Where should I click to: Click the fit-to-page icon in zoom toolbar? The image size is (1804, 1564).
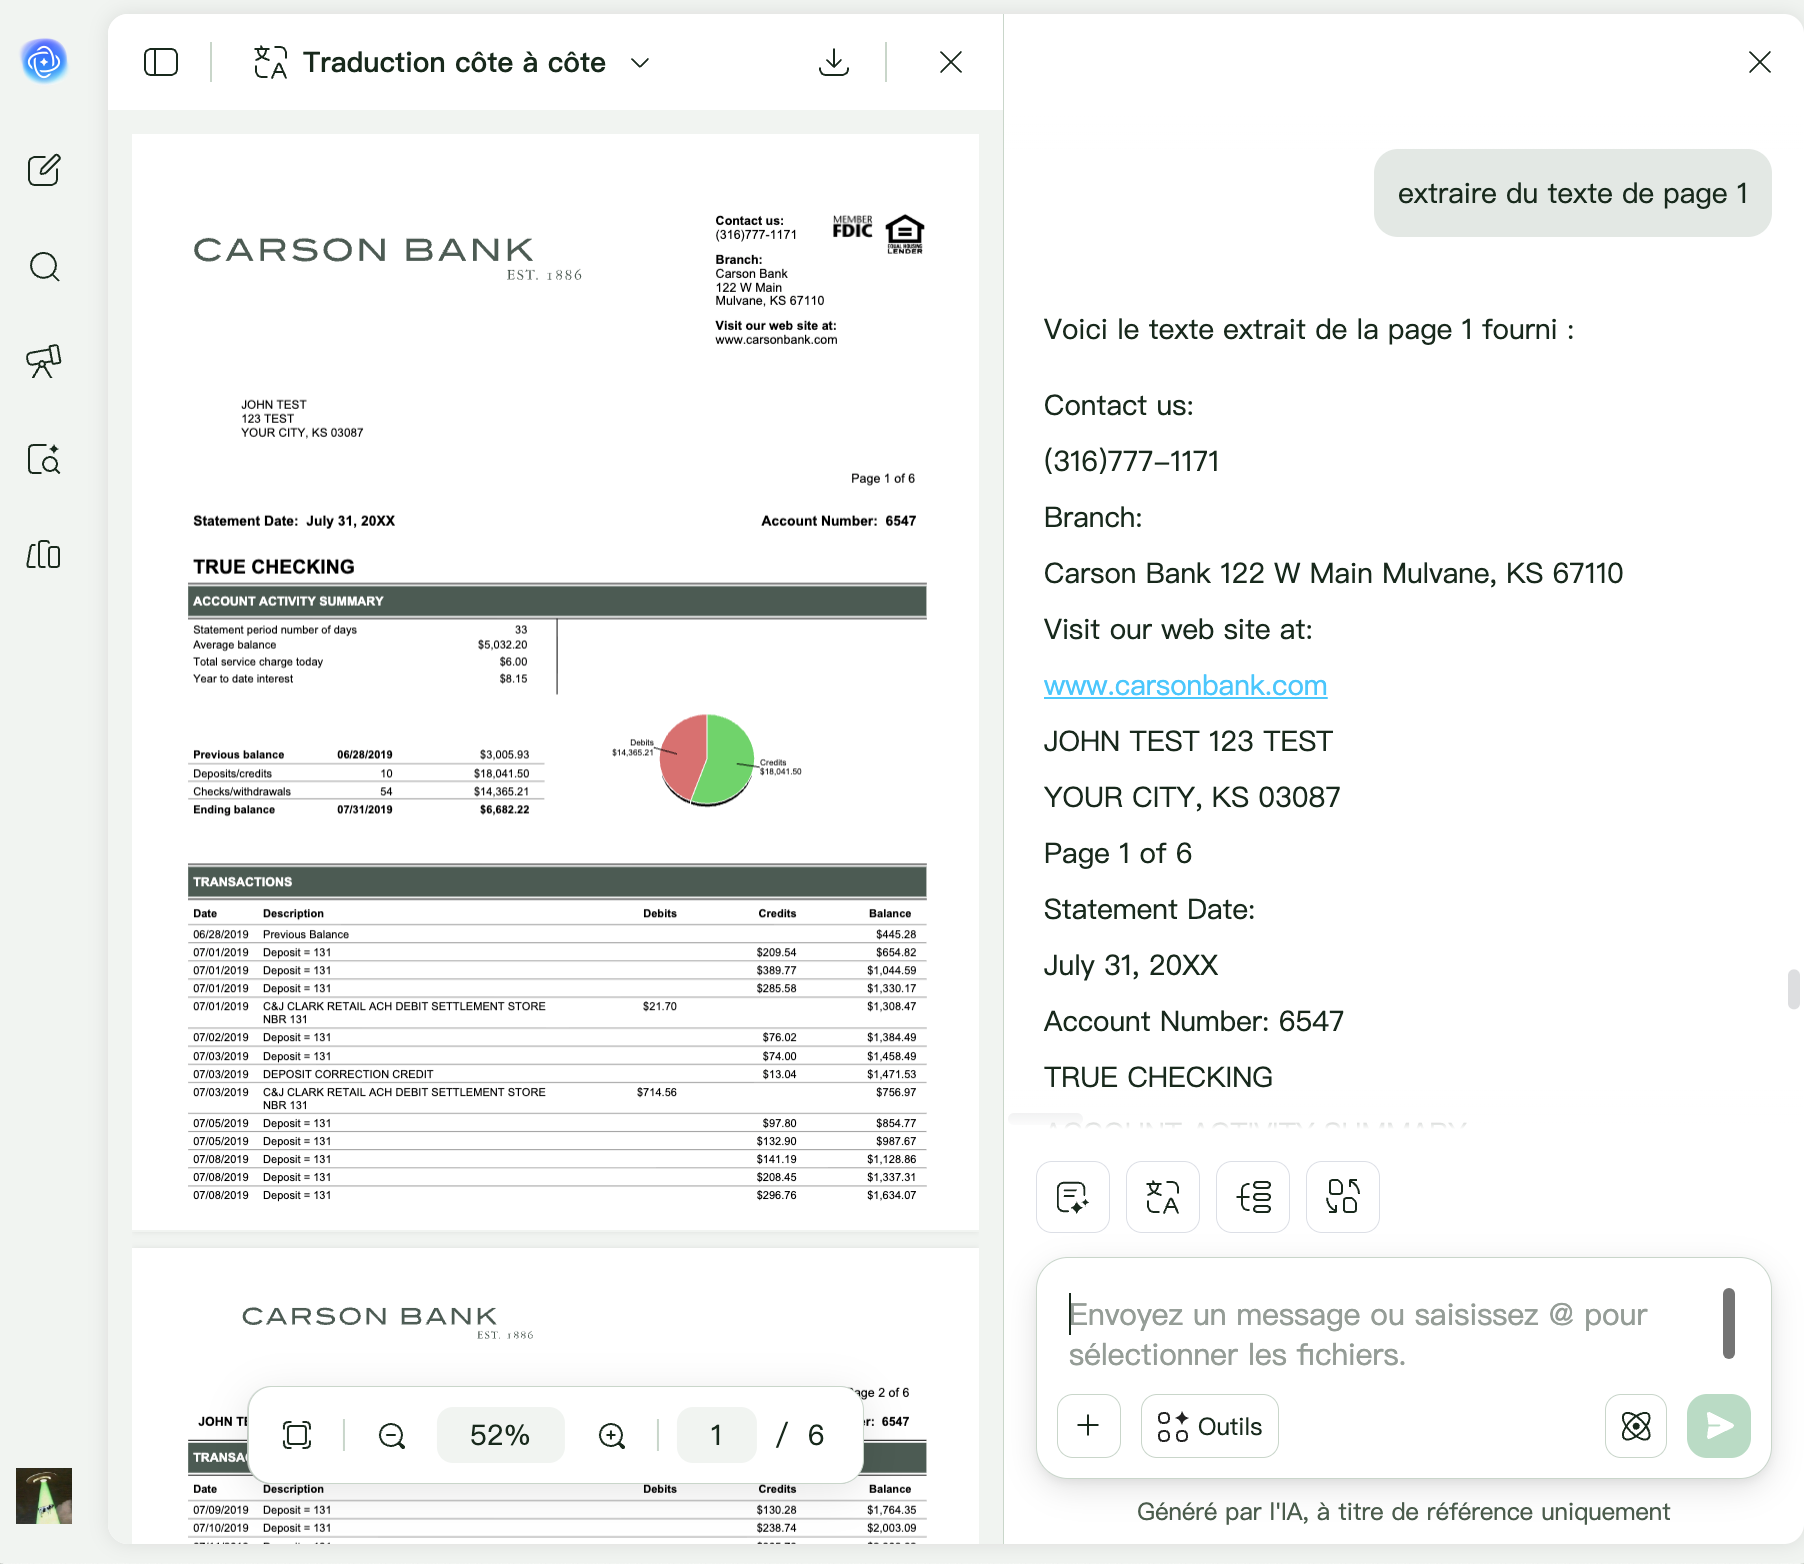click(x=297, y=1435)
